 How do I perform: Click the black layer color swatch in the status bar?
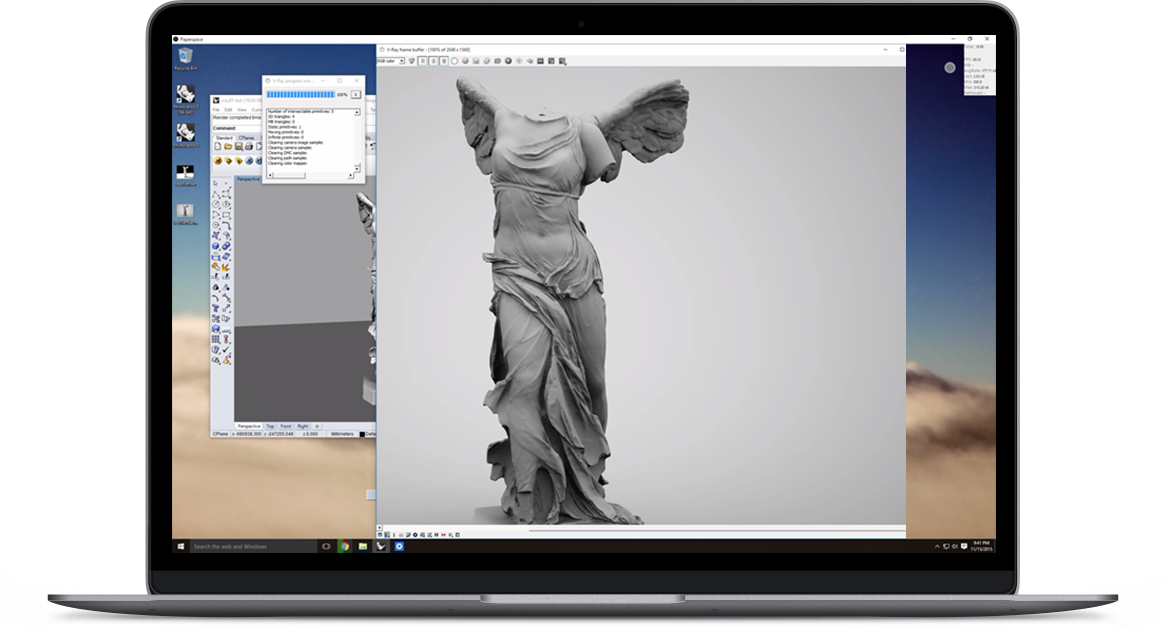pyautogui.click(x=362, y=434)
